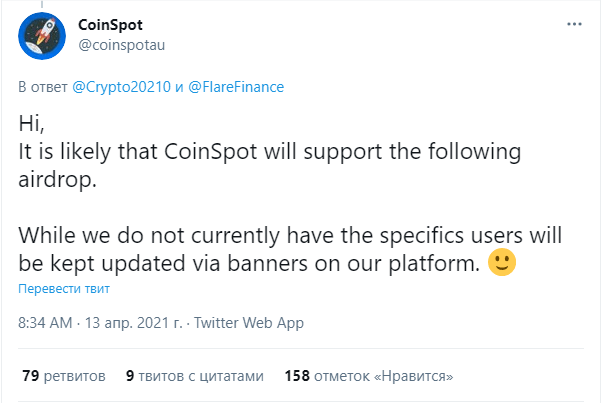This screenshot has width=603, height=403.
Task: View the 158 отметок «Нравится» list
Action: (x=369, y=376)
